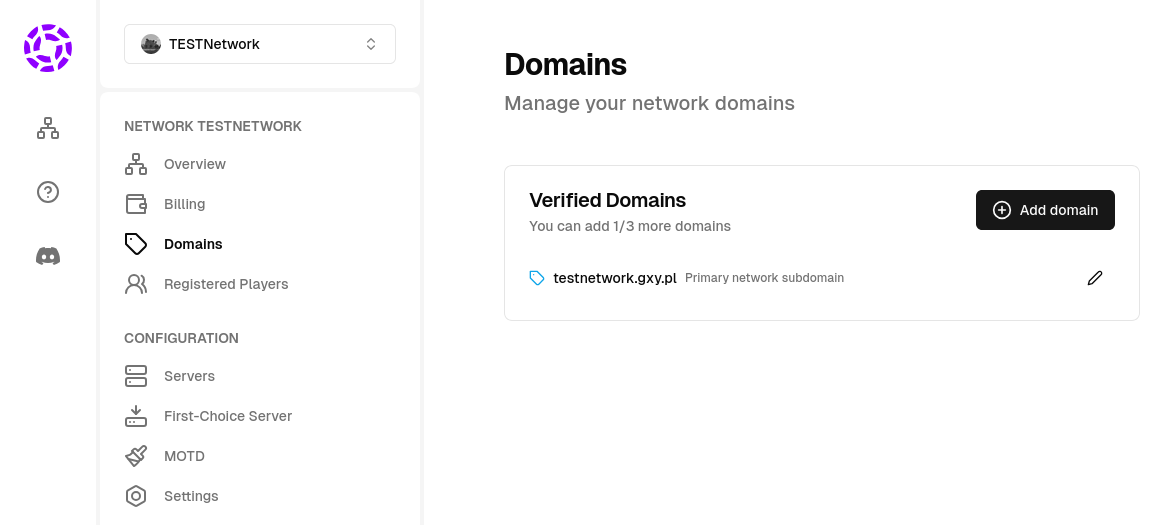Click the Overview network icon
Viewport: 1162px width, 525px height.
[136, 164]
